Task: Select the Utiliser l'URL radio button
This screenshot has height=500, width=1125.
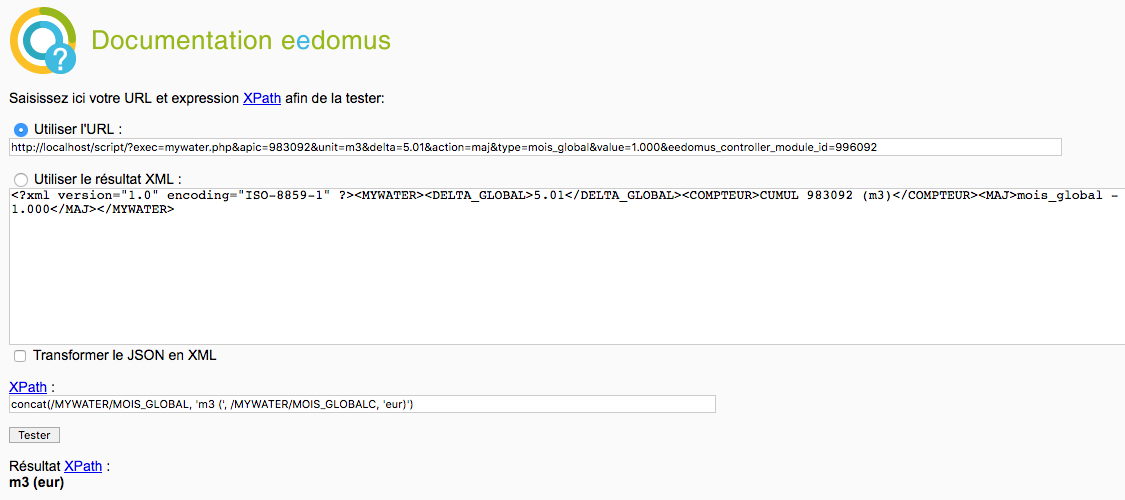Action: [x=22, y=130]
